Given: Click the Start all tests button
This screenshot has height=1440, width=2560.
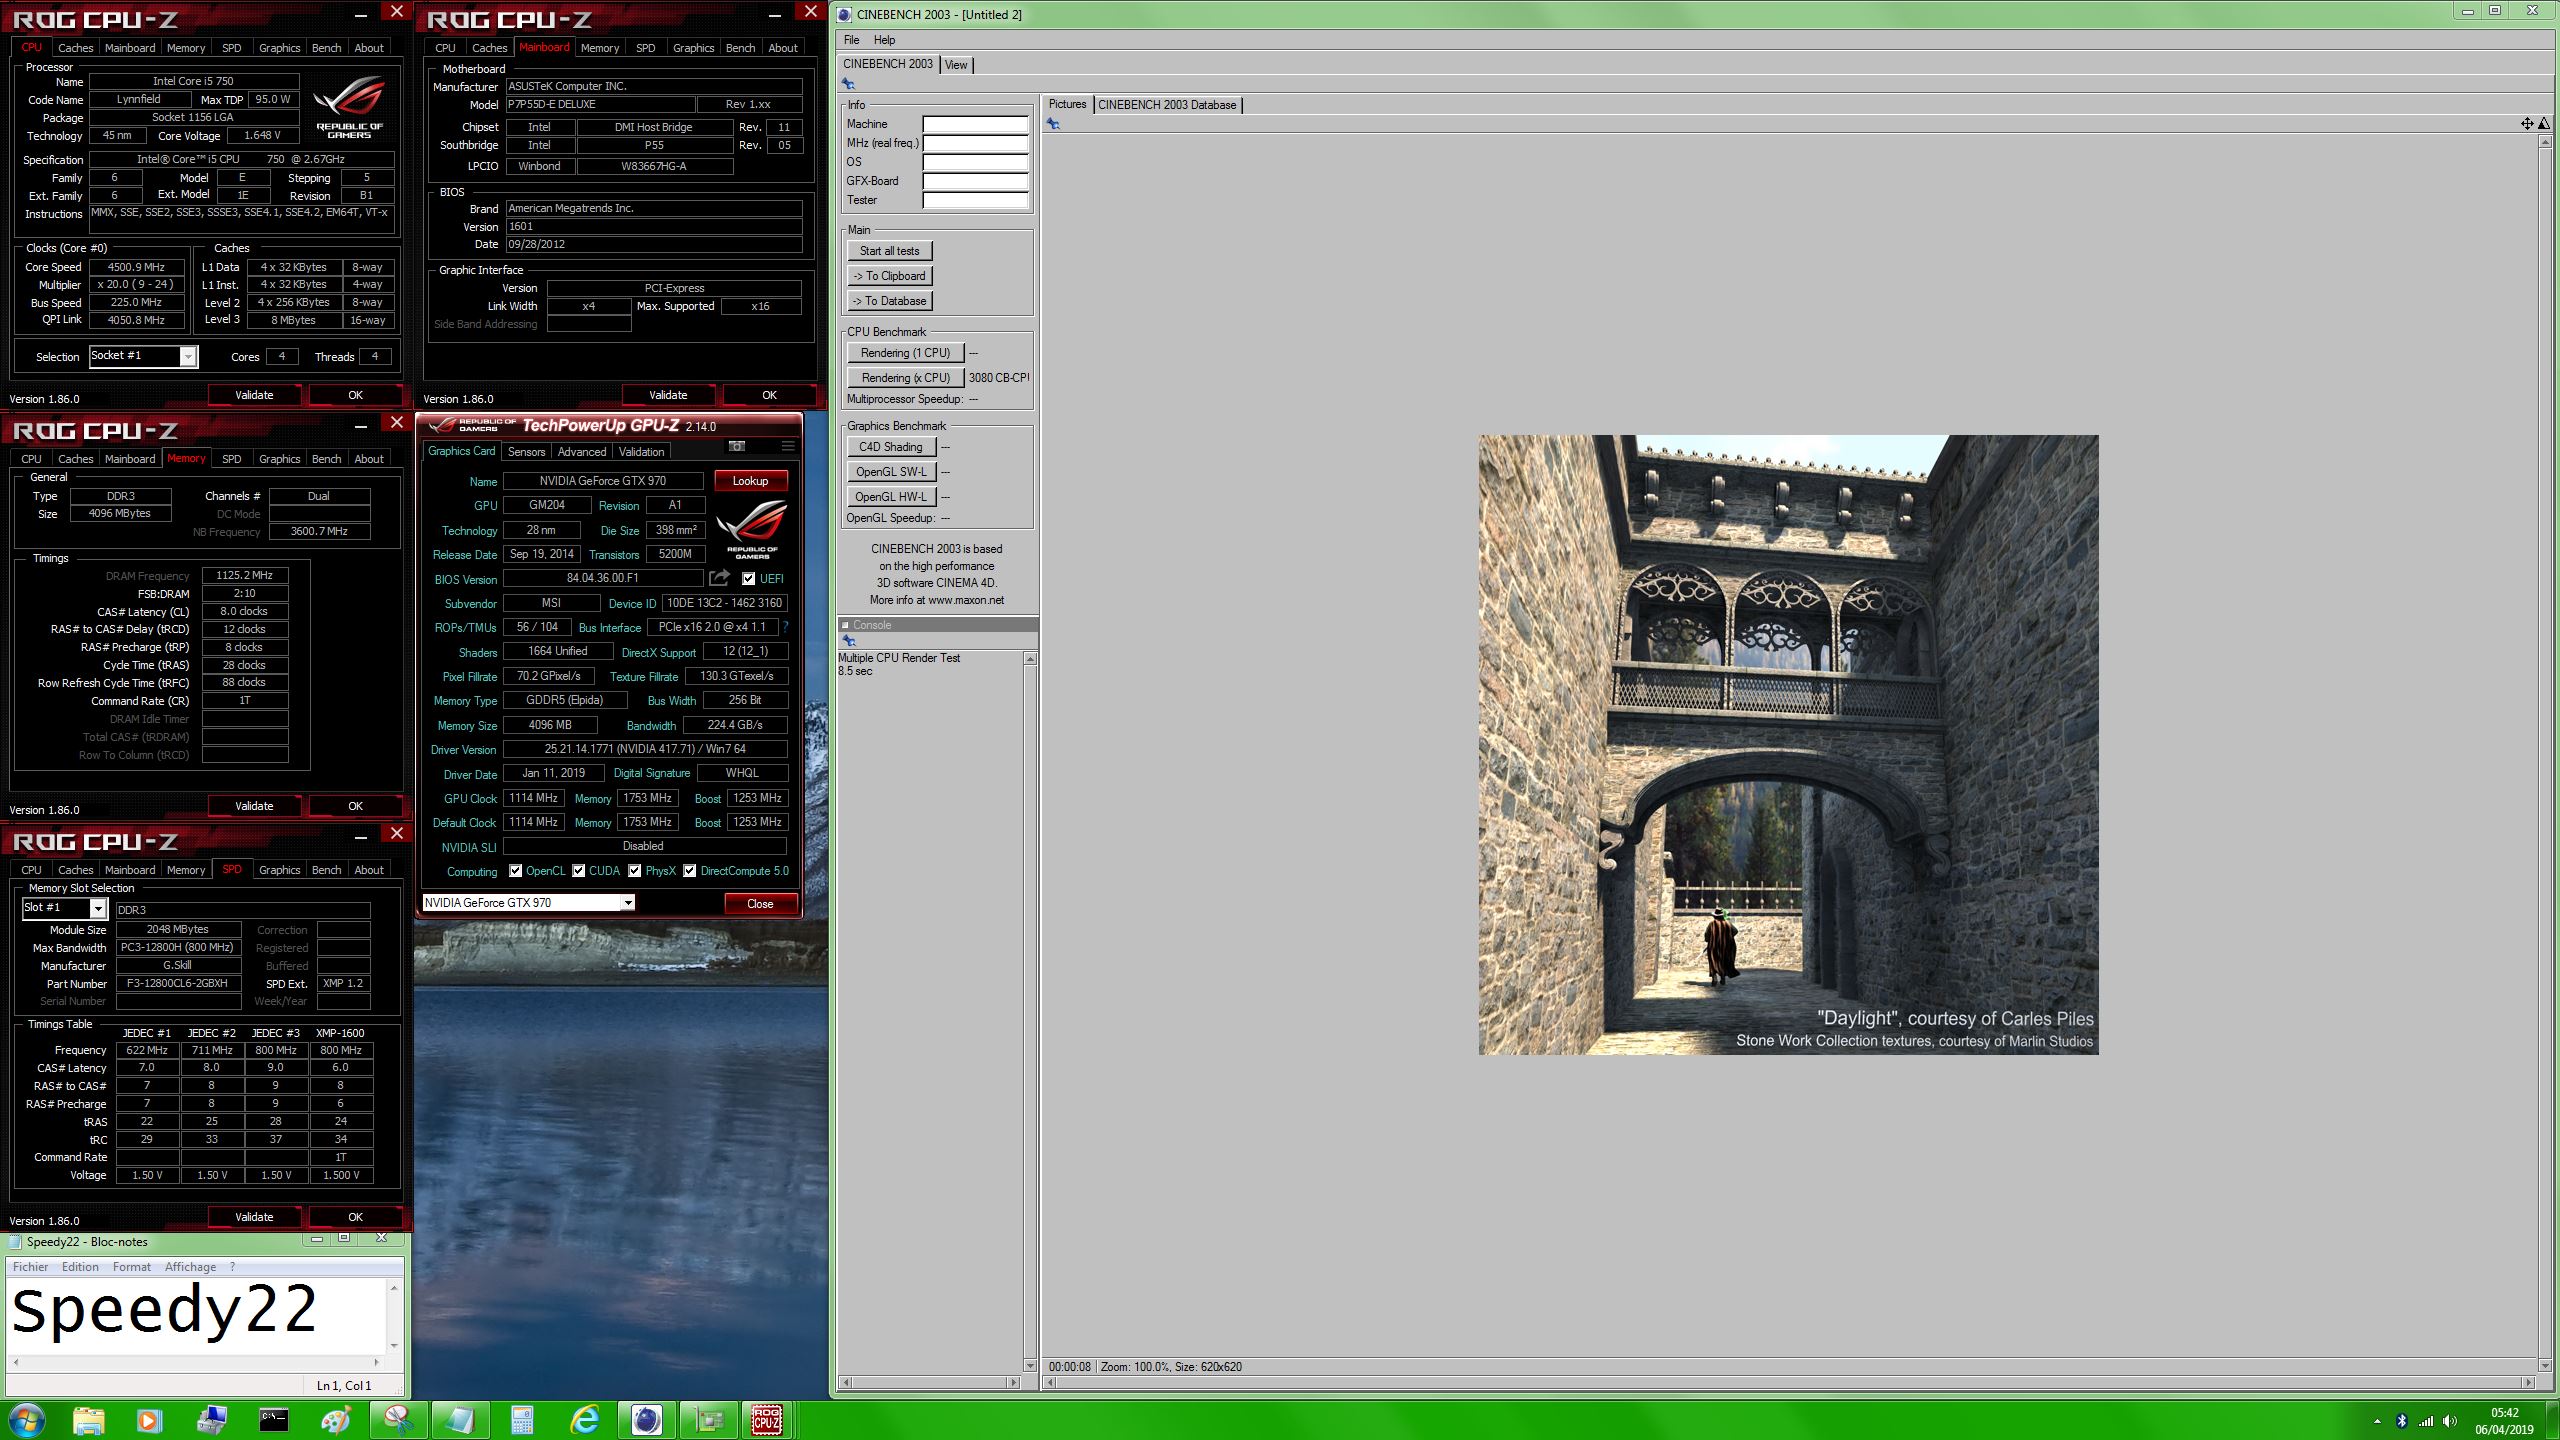Looking at the screenshot, I should [889, 251].
